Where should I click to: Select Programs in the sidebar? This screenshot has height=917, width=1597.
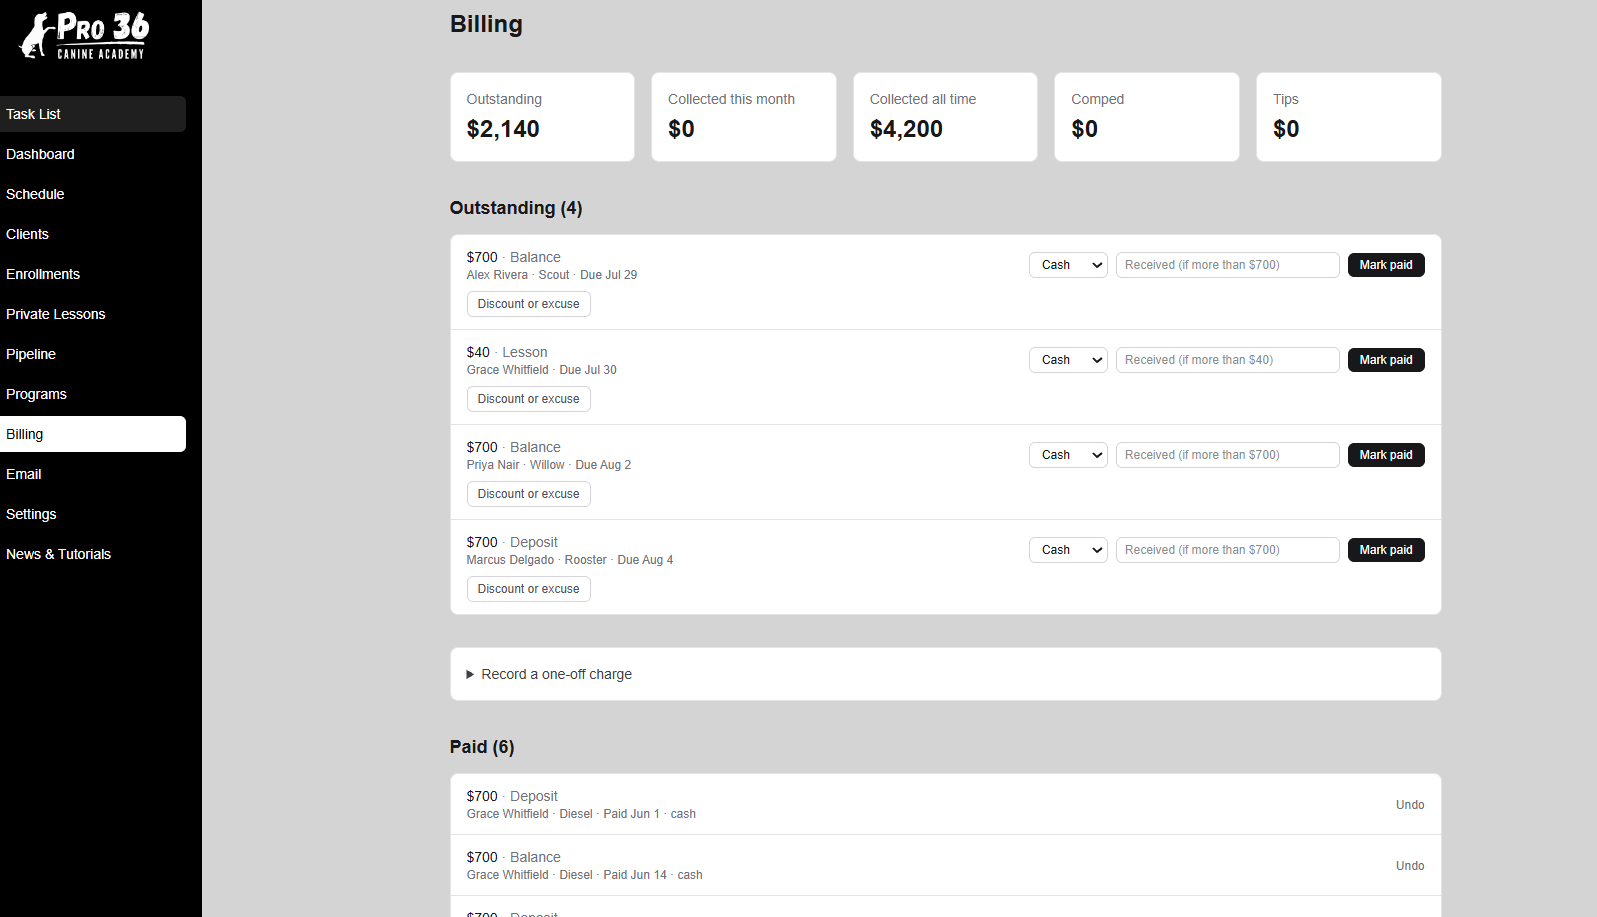coord(93,394)
